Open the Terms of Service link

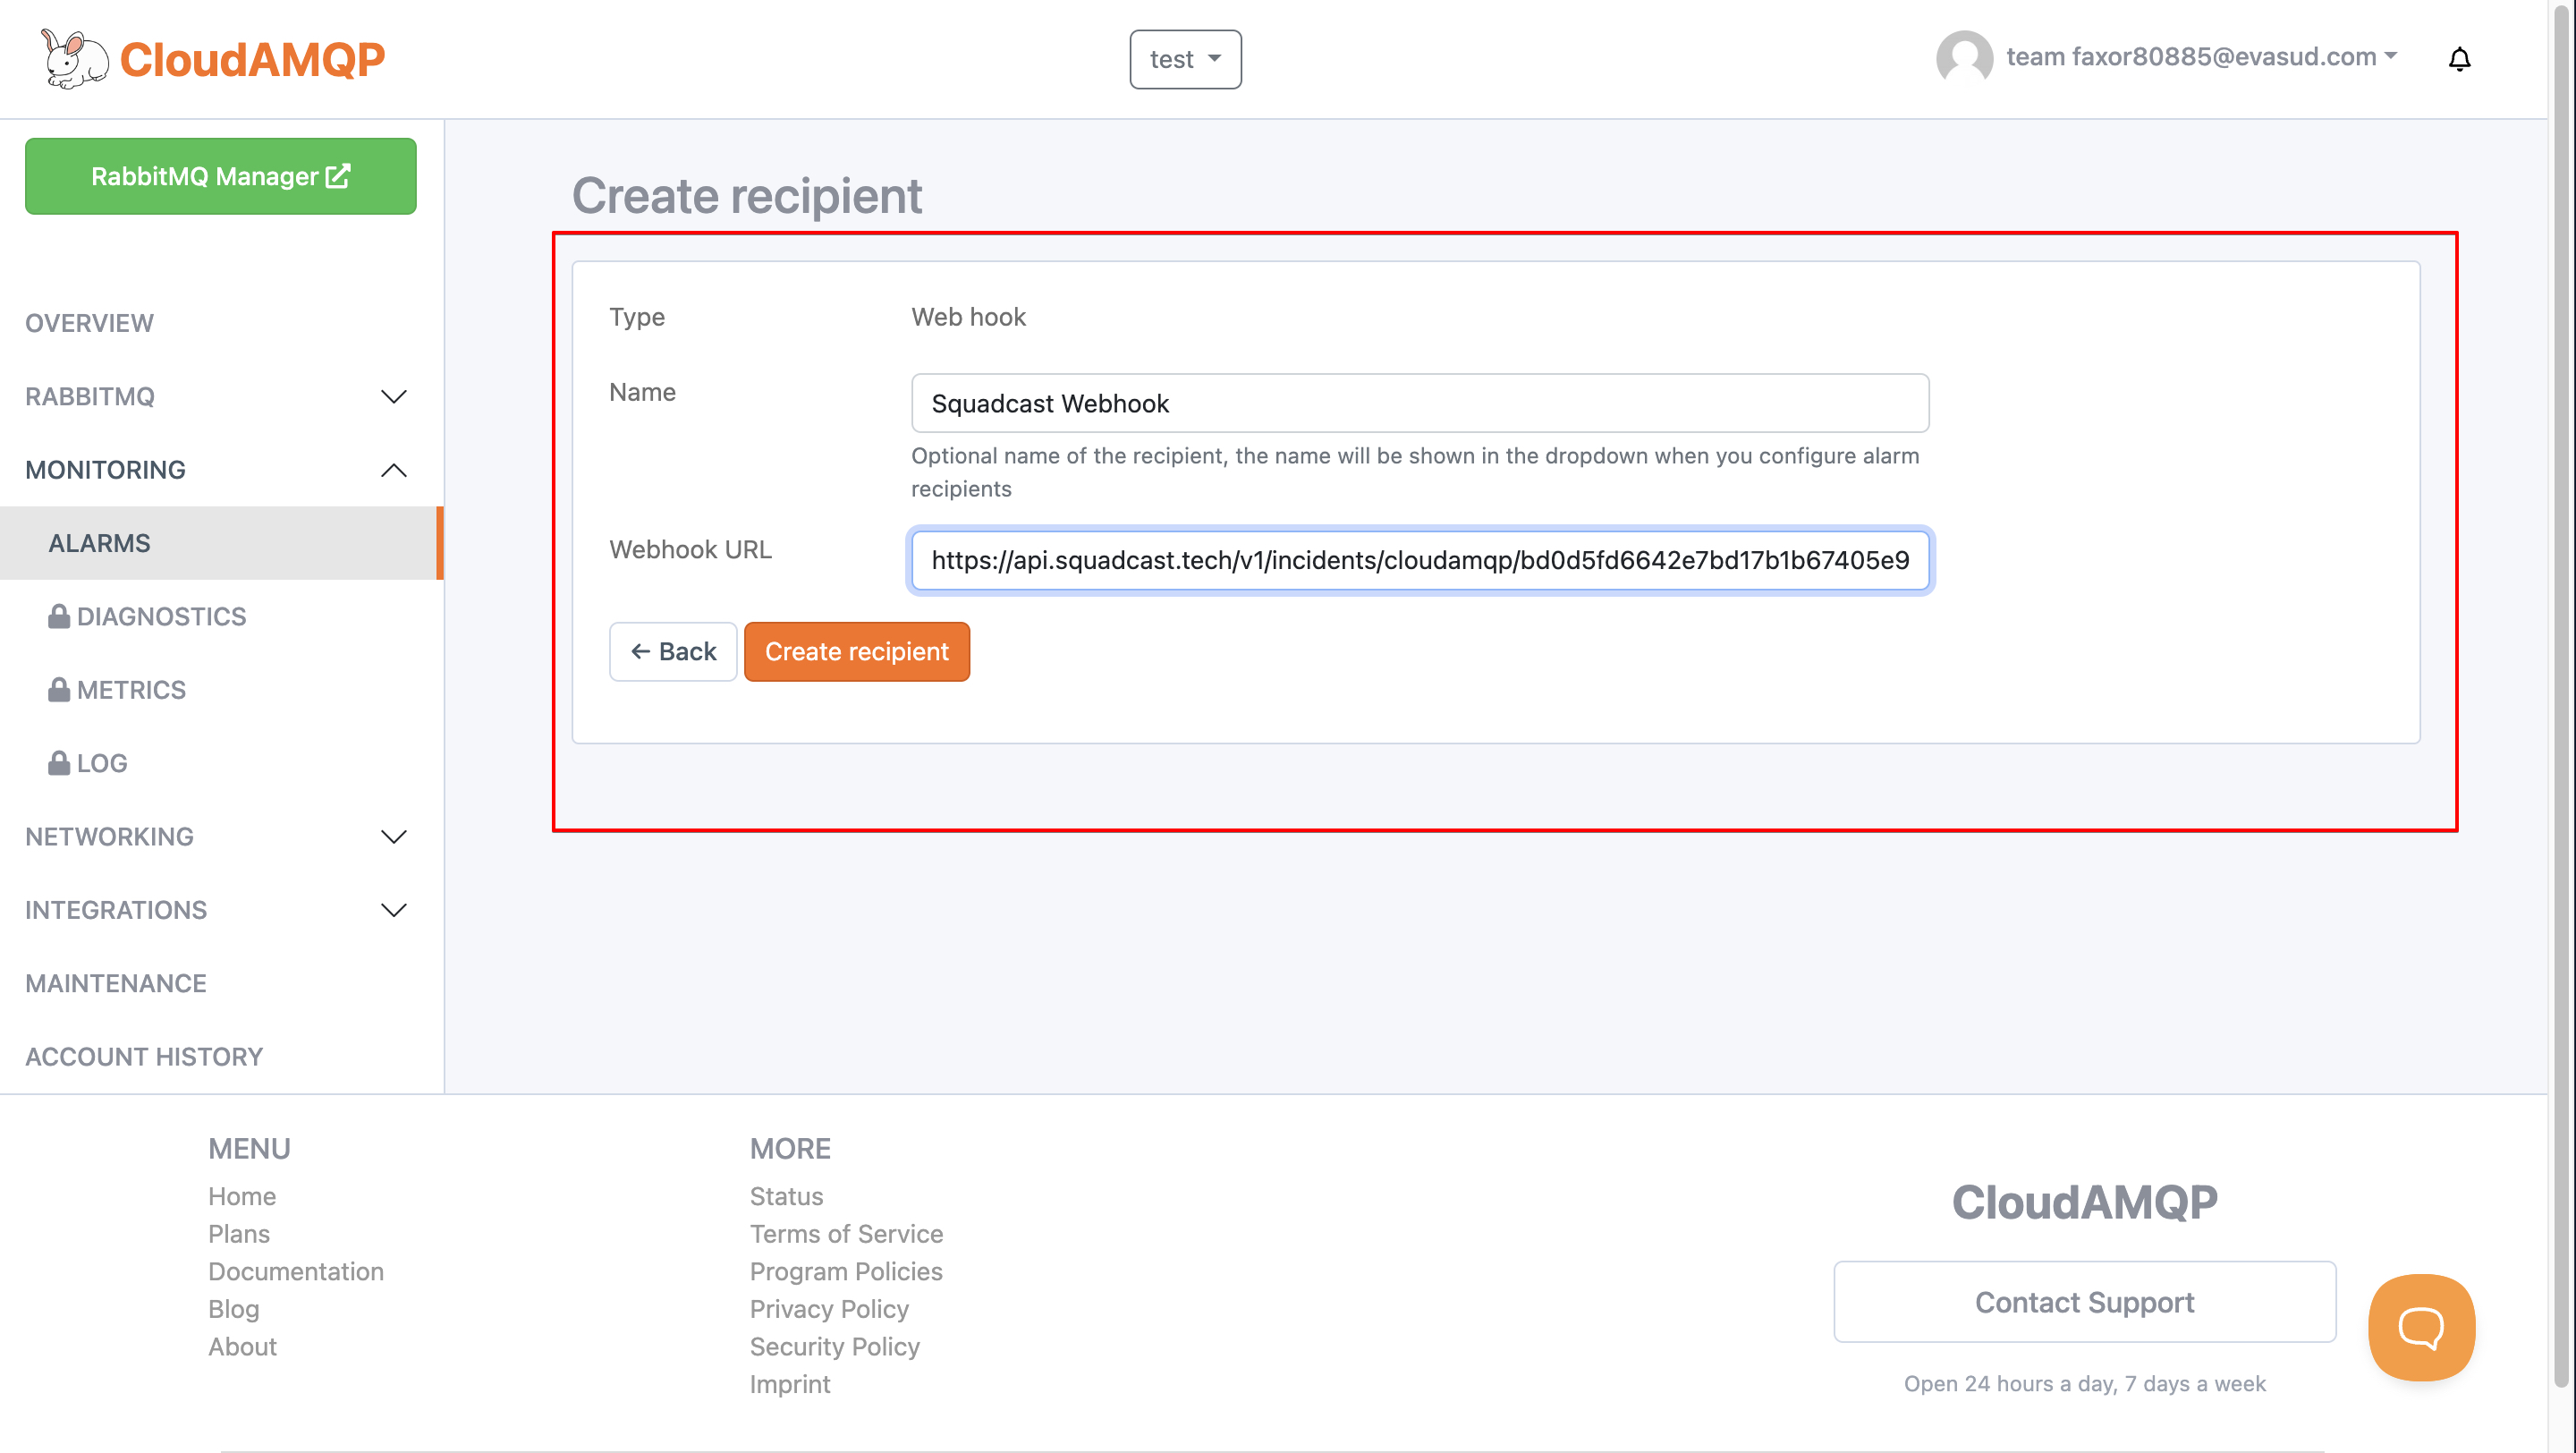846,1234
